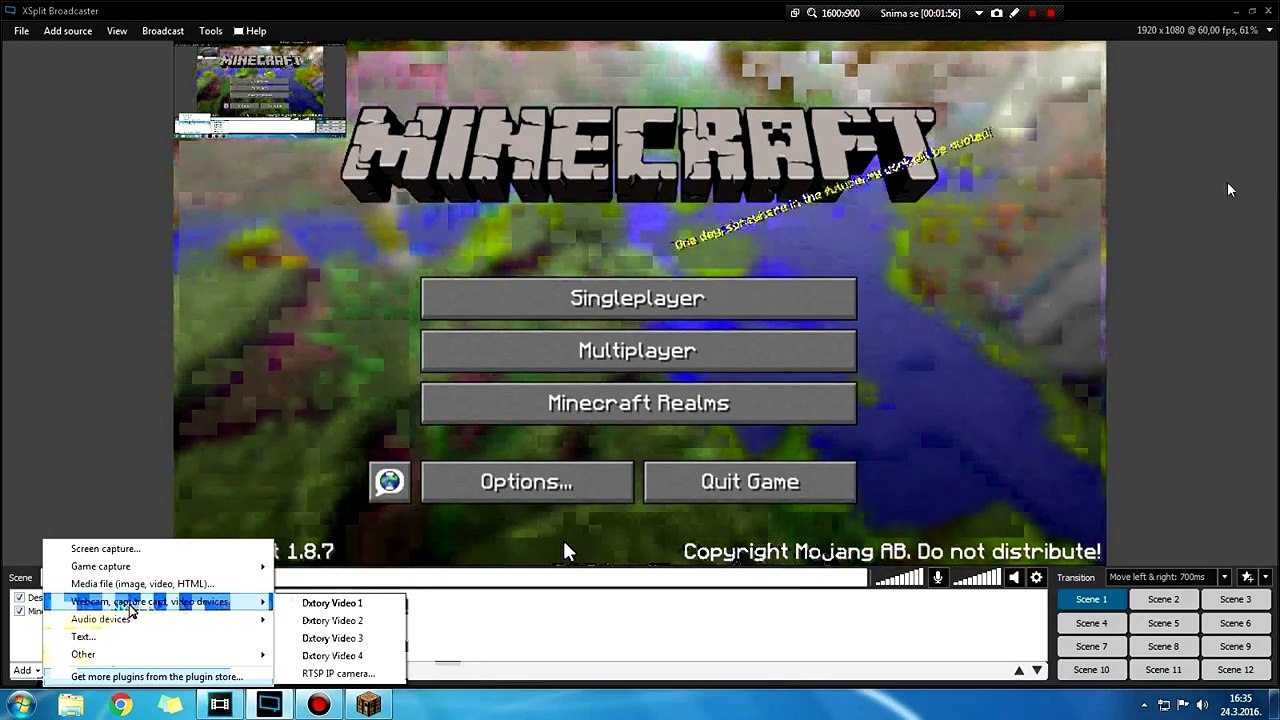Launch Google Chrome from the taskbar
The height and width of the screenshot is (720, 1280).
click(x=120, y=705)
